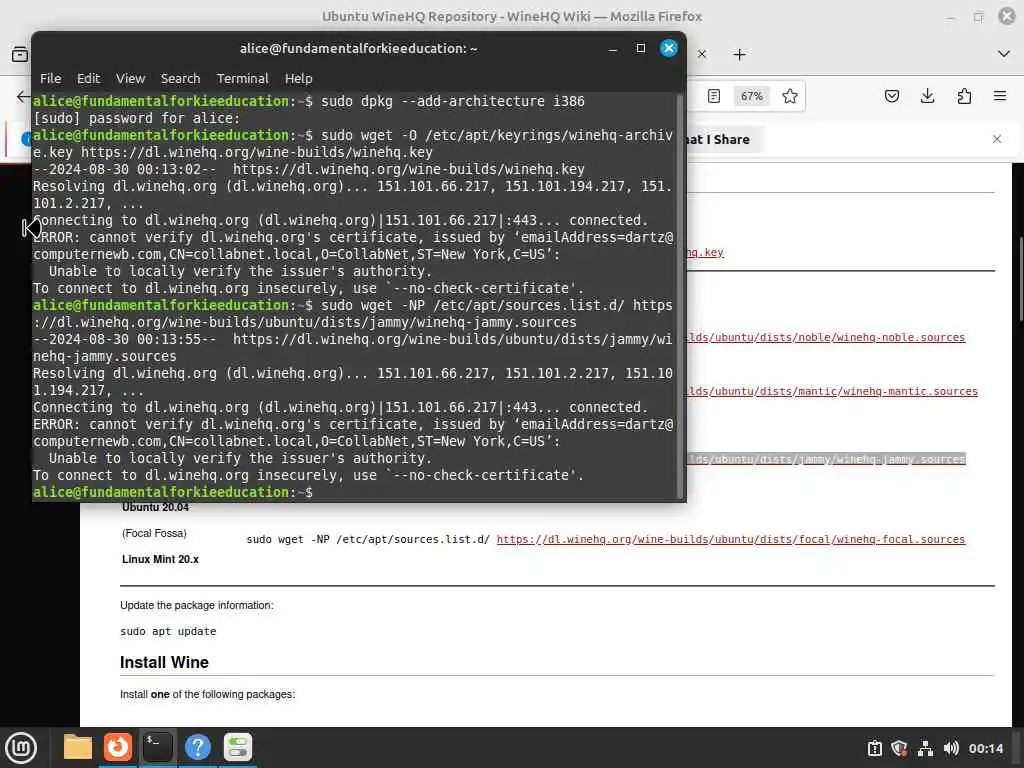Open the system settings toggle taskbar icon
This screenshot has height=768, width=1024.
238,747
